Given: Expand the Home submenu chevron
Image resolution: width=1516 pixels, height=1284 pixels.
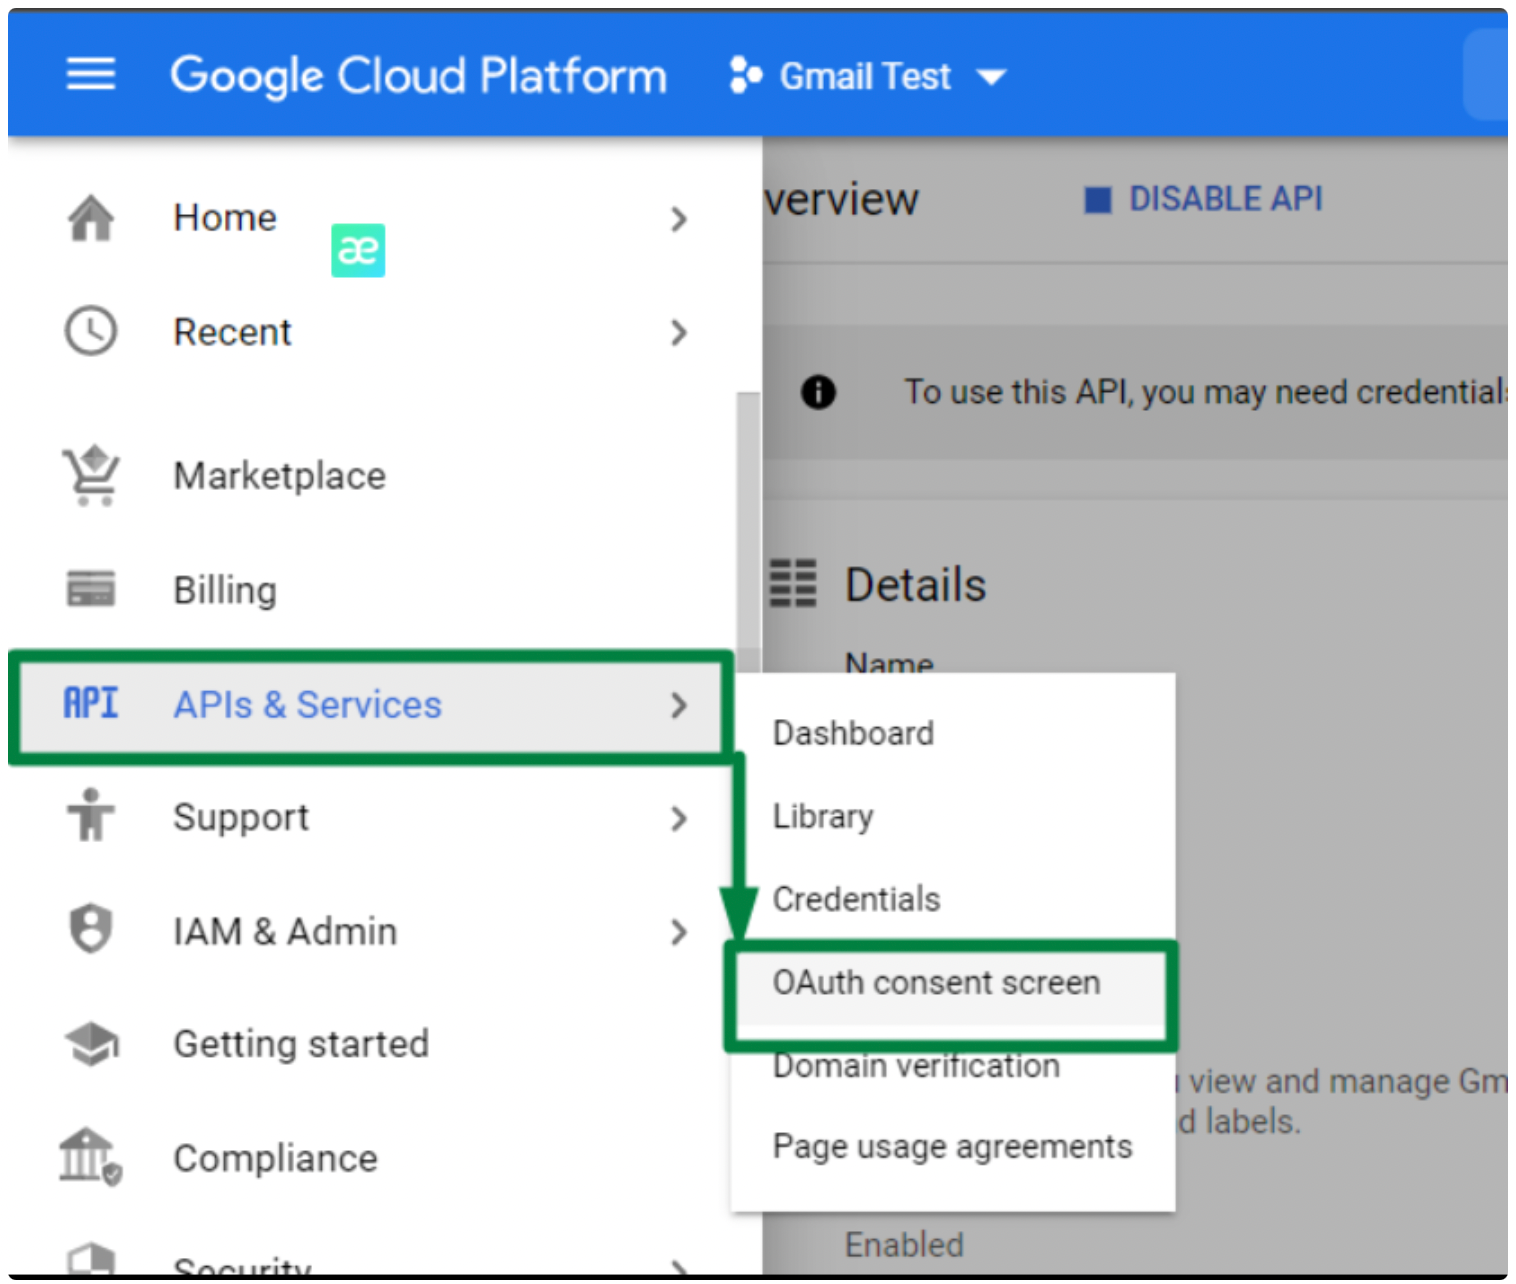Looking at the screenshot, I should coord(679,219).
